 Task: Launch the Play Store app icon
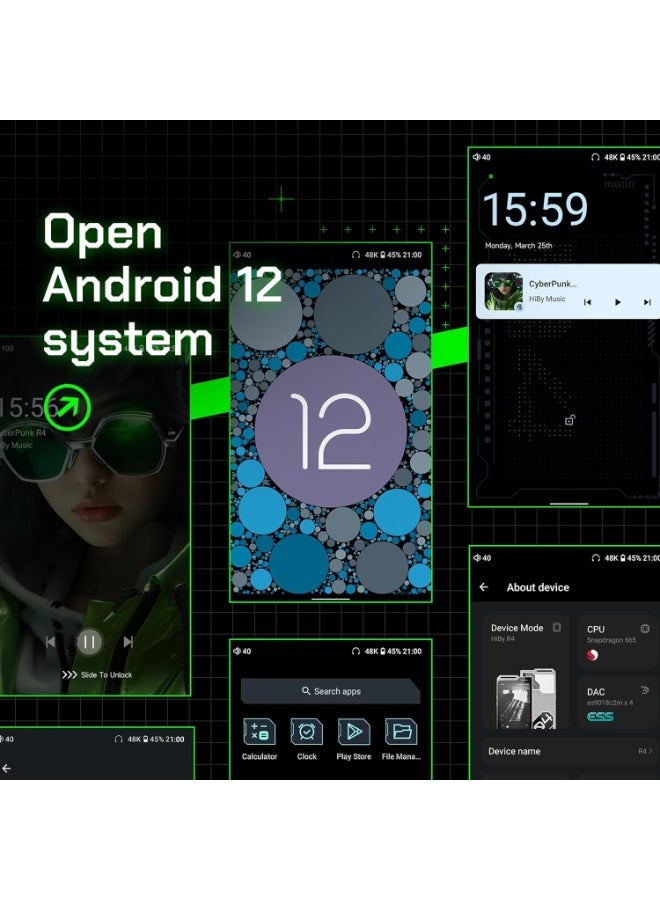pos(354,732)
